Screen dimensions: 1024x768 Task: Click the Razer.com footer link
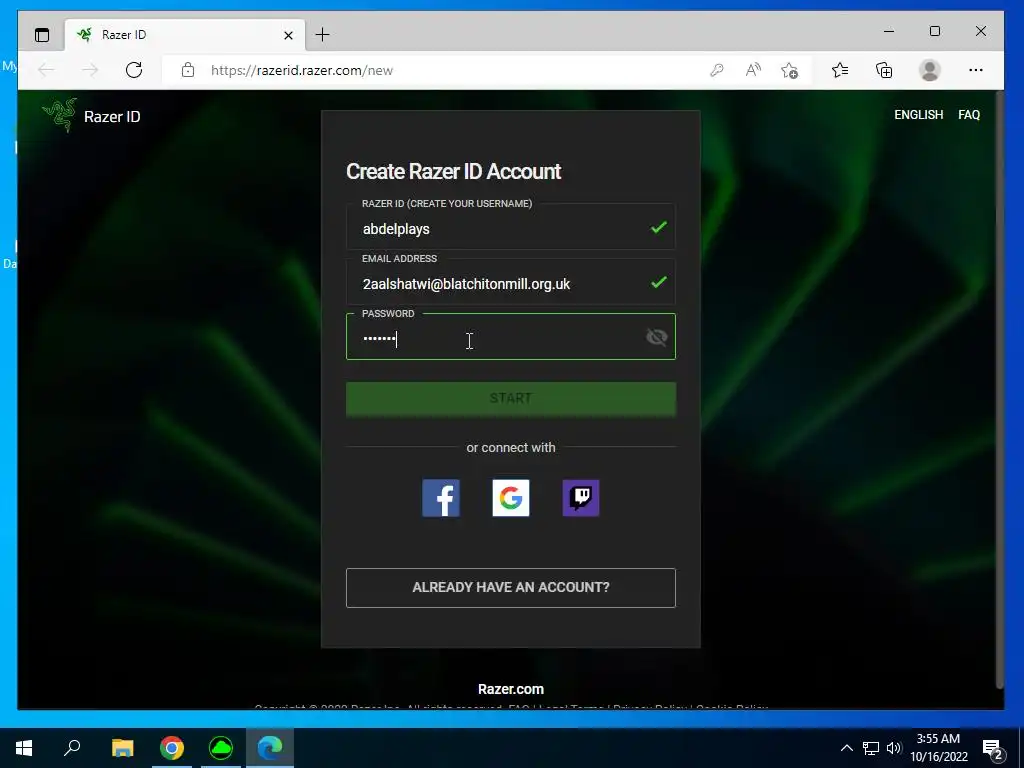[x=511, y=689]
